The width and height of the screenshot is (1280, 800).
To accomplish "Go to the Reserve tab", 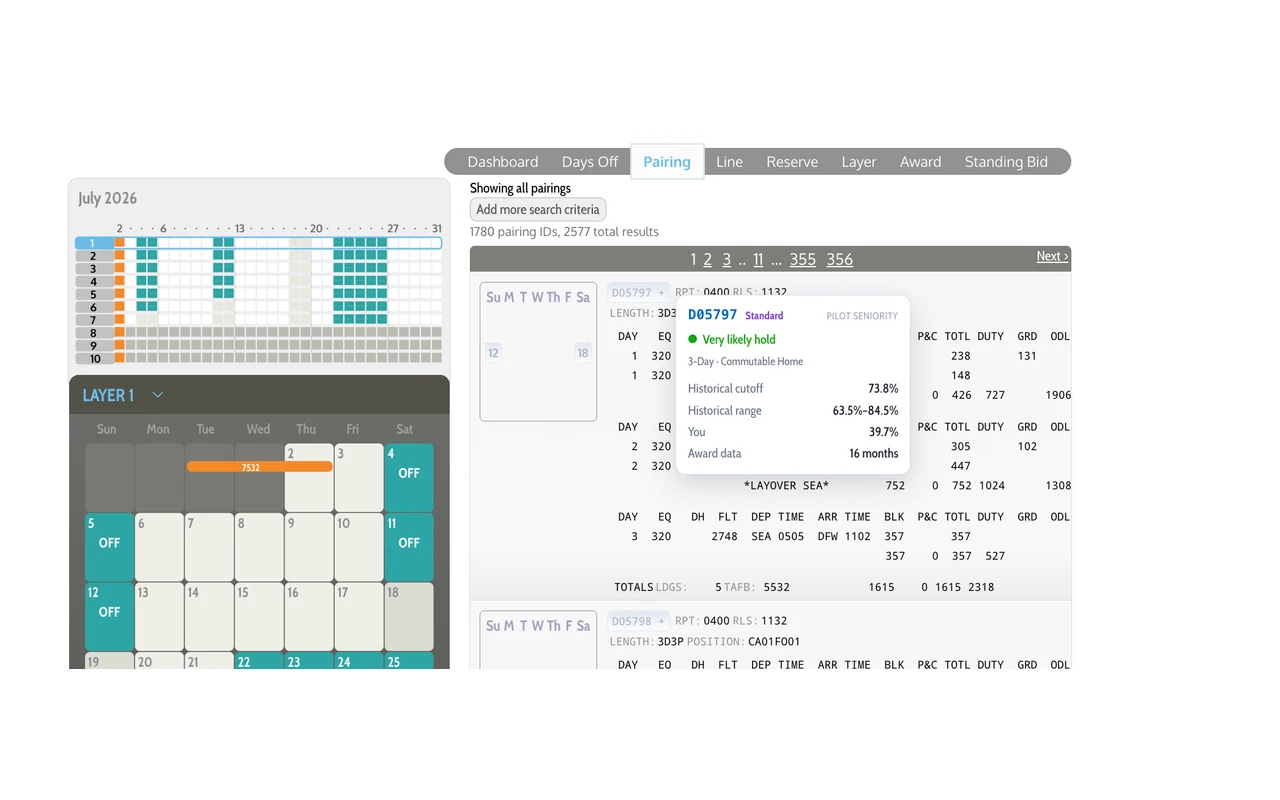I will [x=792, y=162].
